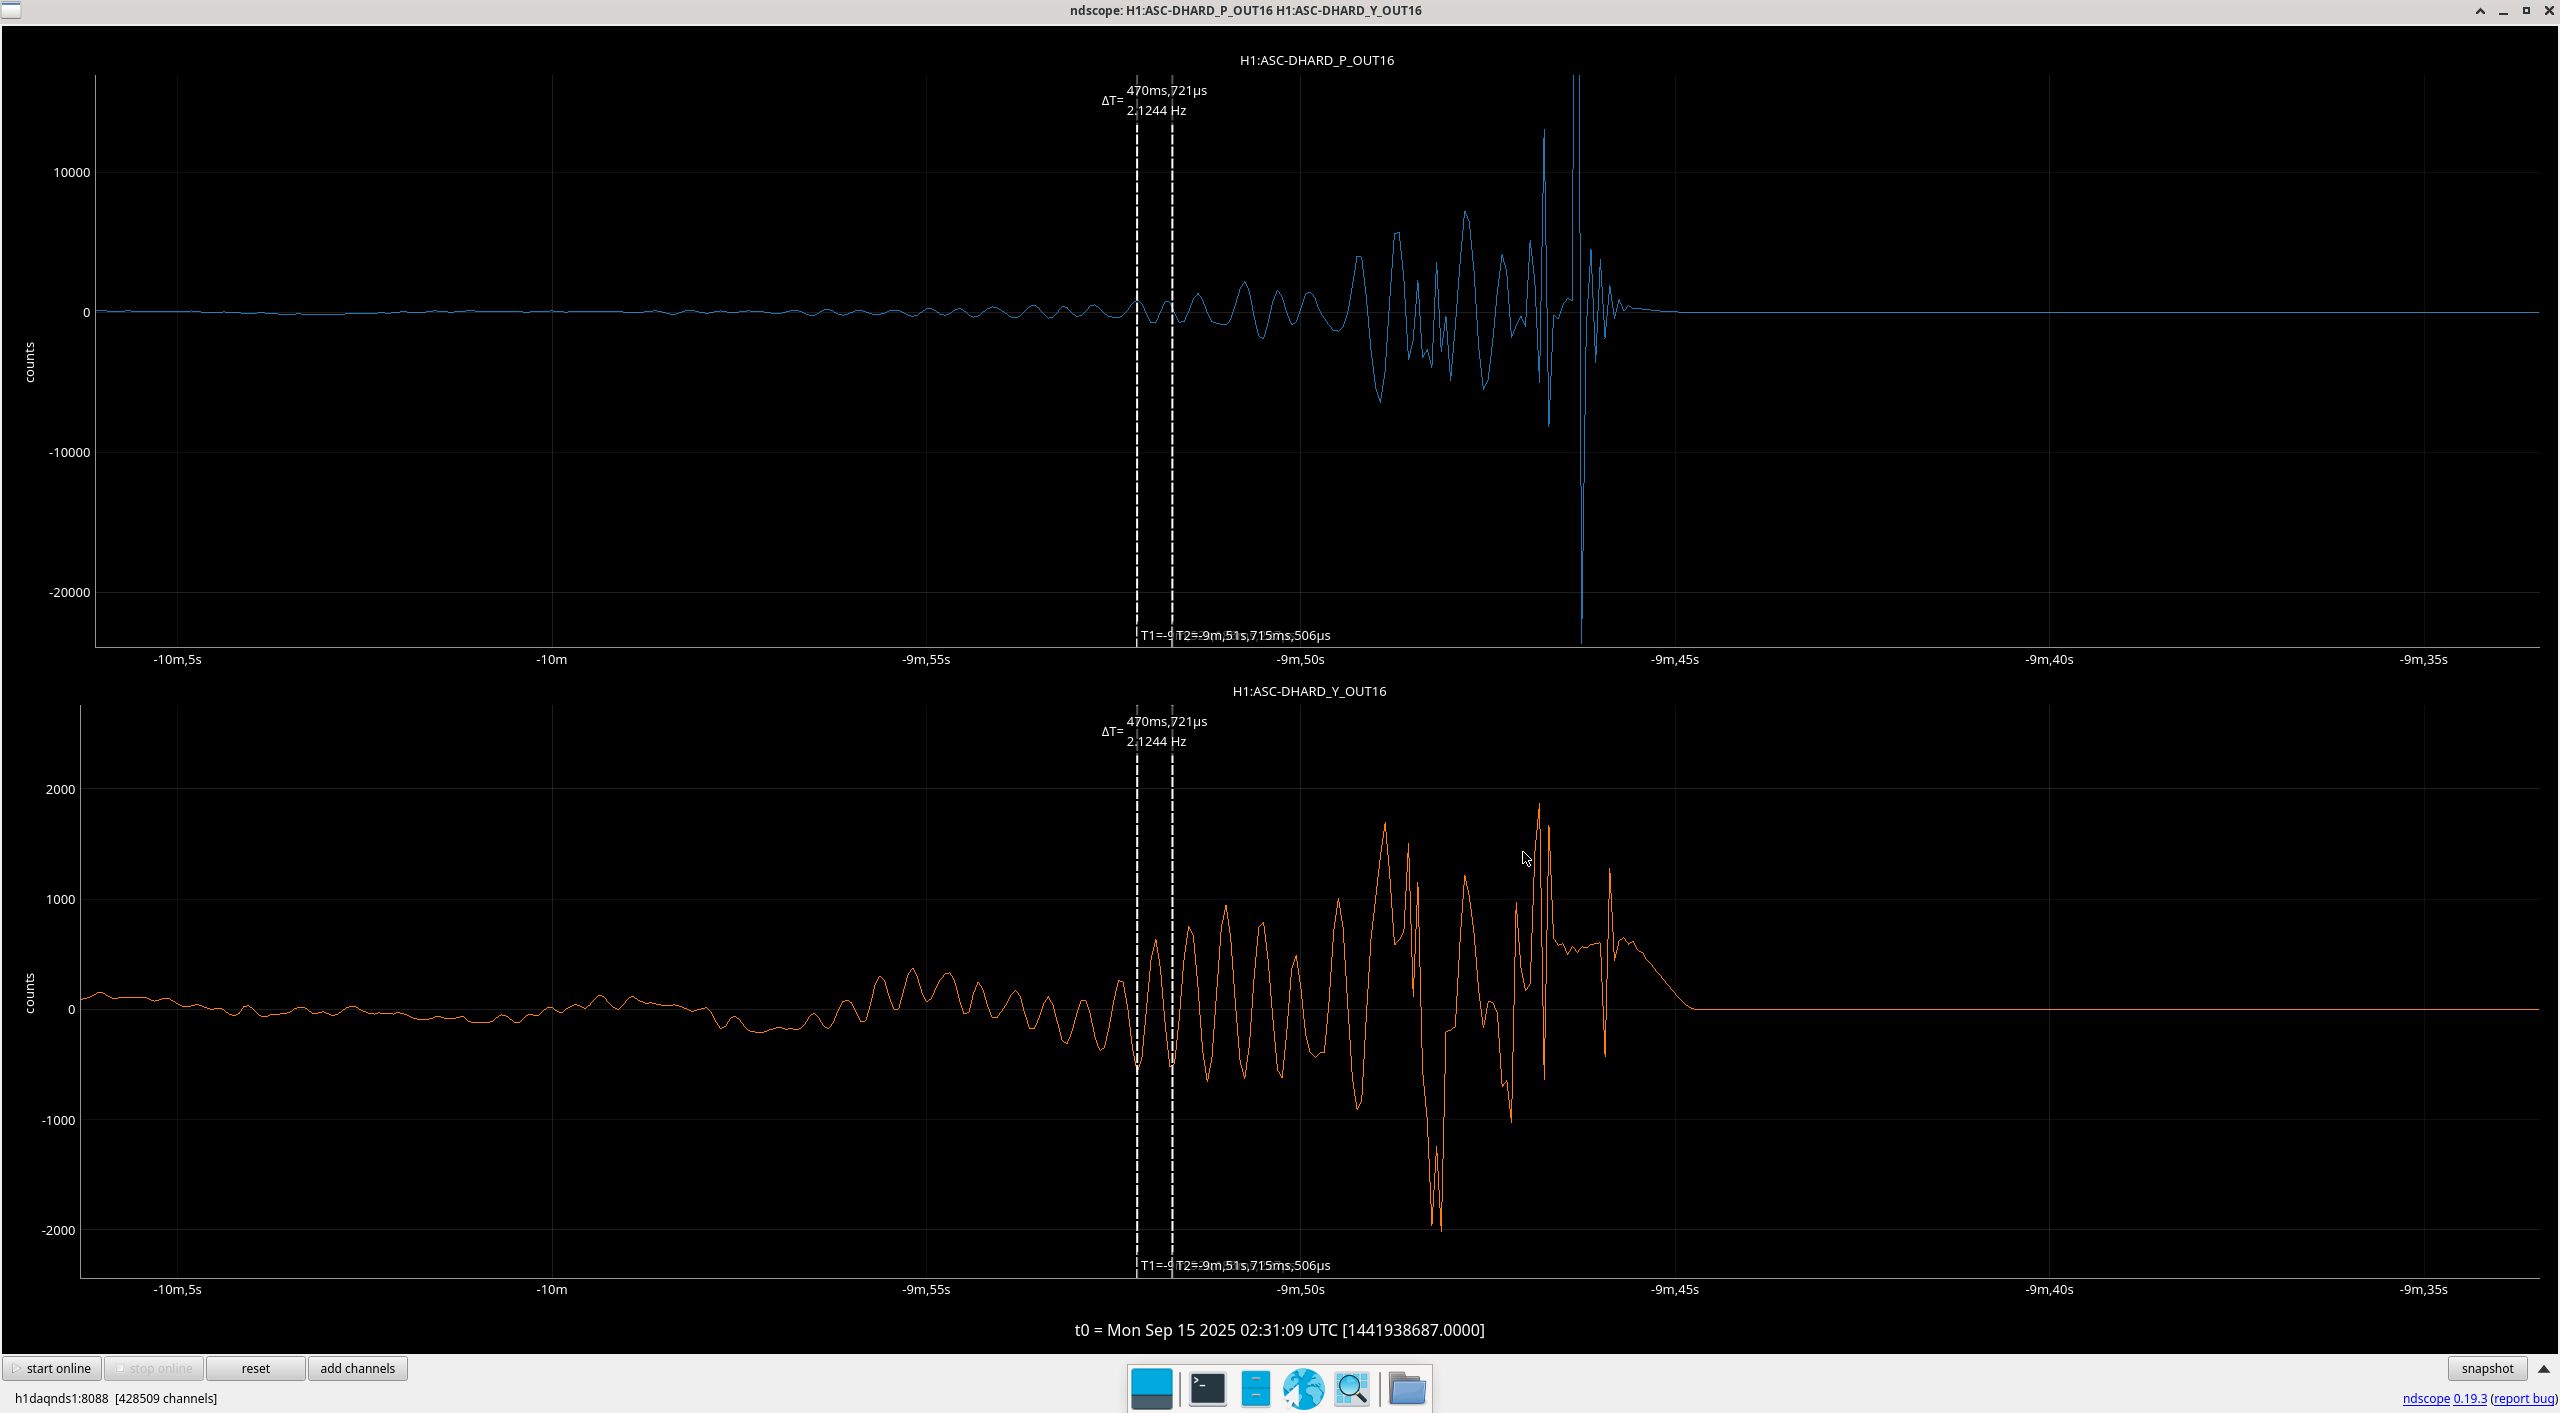Click the show desktop dock icon
2560x1413 pixels.
1151,1388
